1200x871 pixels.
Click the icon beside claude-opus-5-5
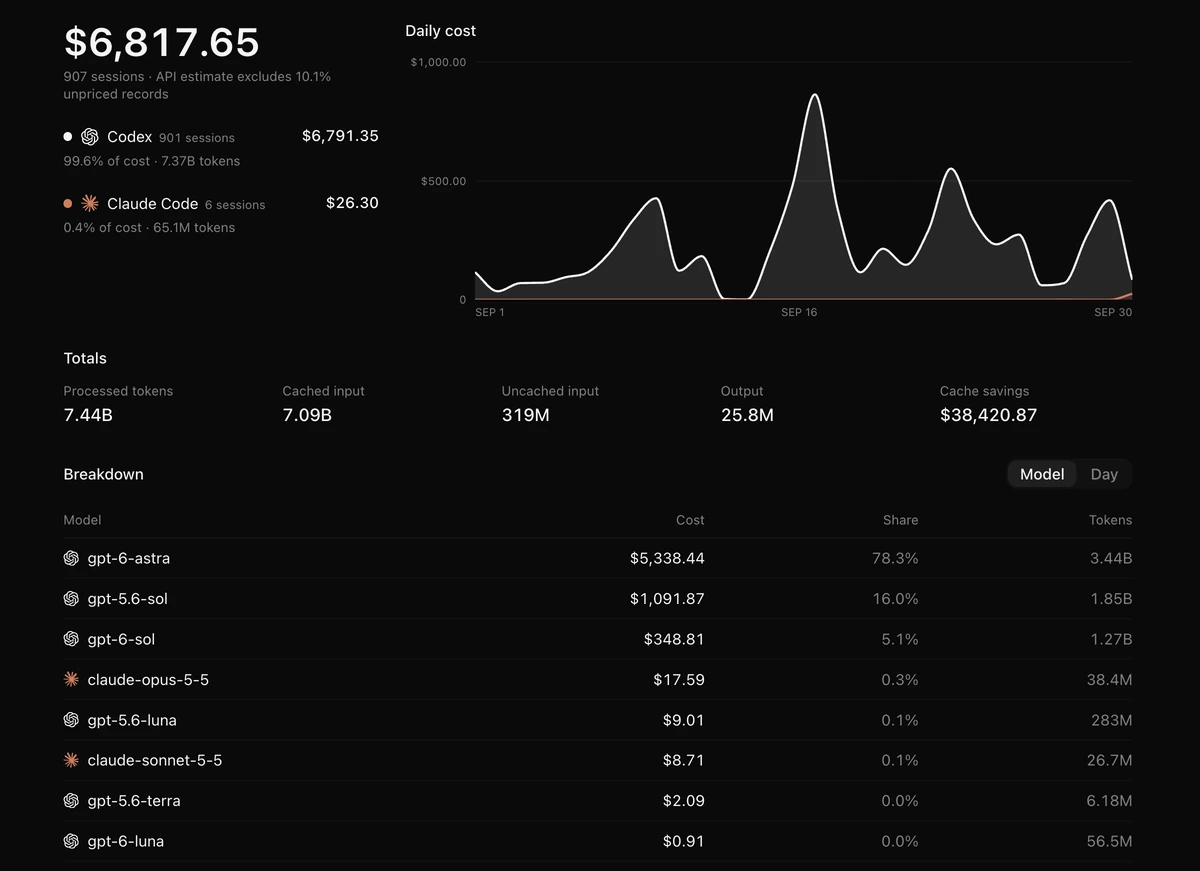pyautogui.click(x=71, y=680)
